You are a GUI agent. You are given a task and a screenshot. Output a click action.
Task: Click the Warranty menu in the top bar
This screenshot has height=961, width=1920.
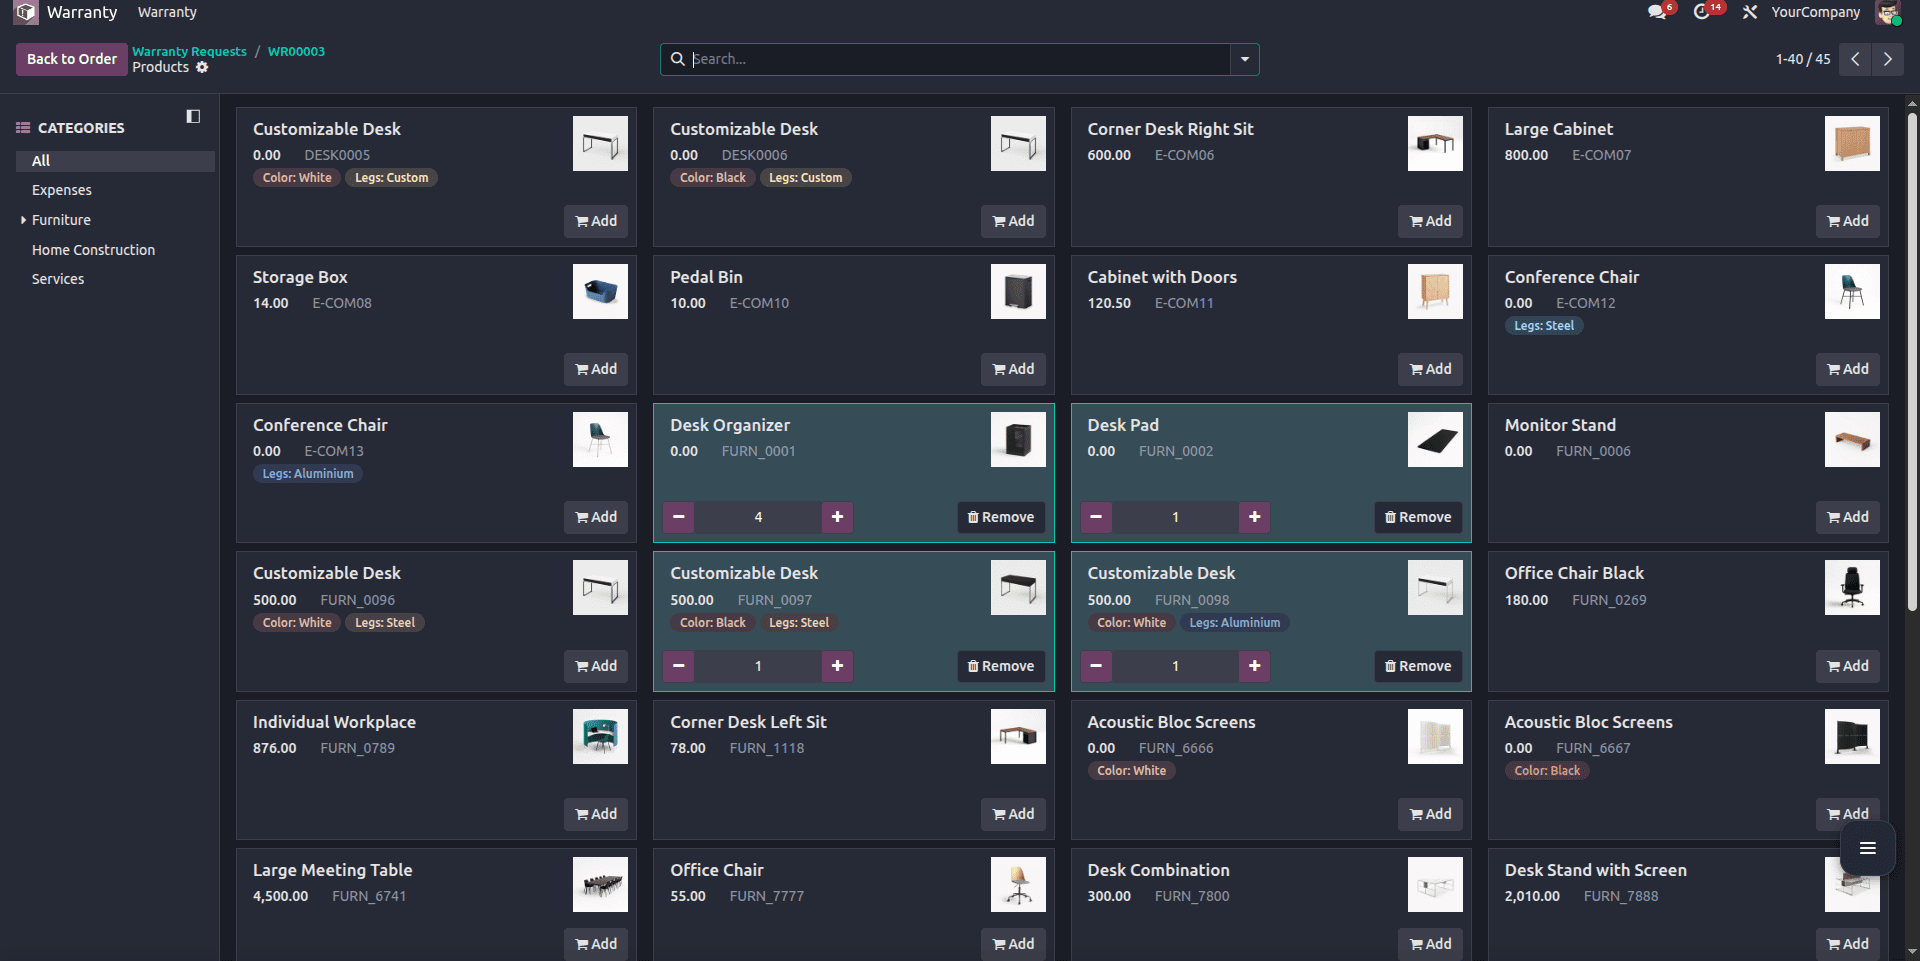[x=166, y=12]
